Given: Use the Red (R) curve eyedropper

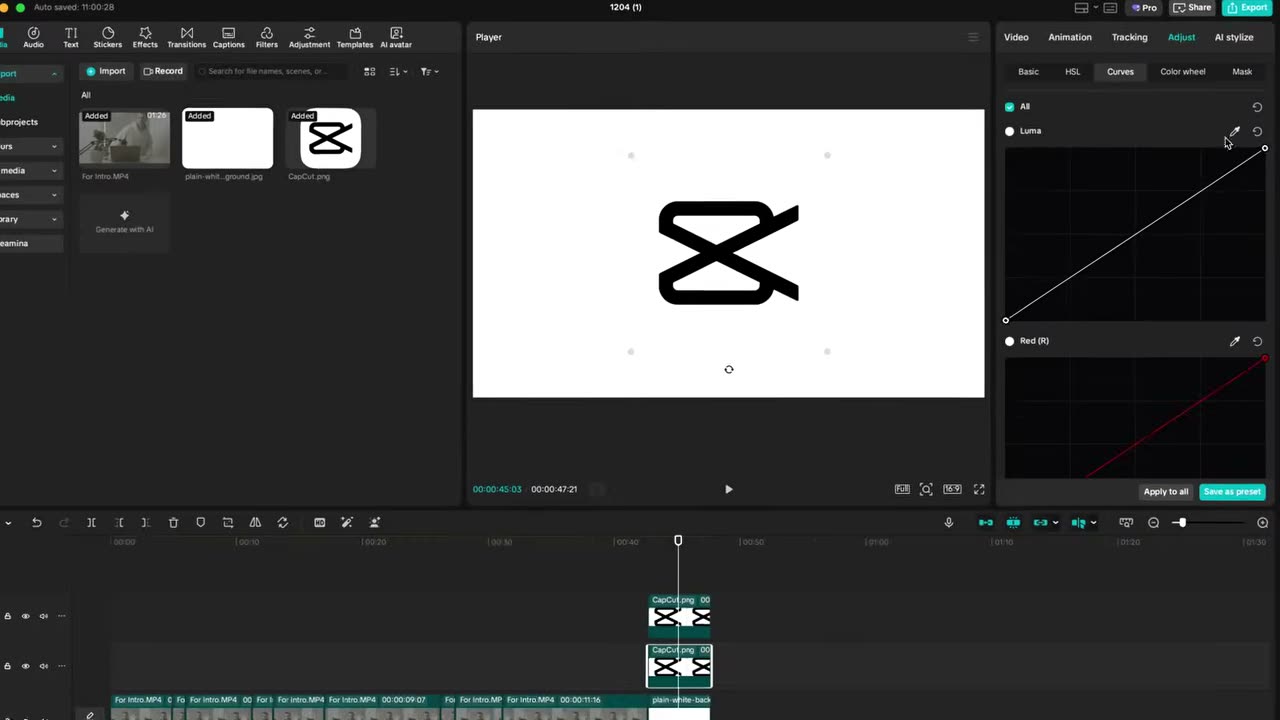Looking at the screenshot, I should pyautogui.click(x=1235, y=341).
